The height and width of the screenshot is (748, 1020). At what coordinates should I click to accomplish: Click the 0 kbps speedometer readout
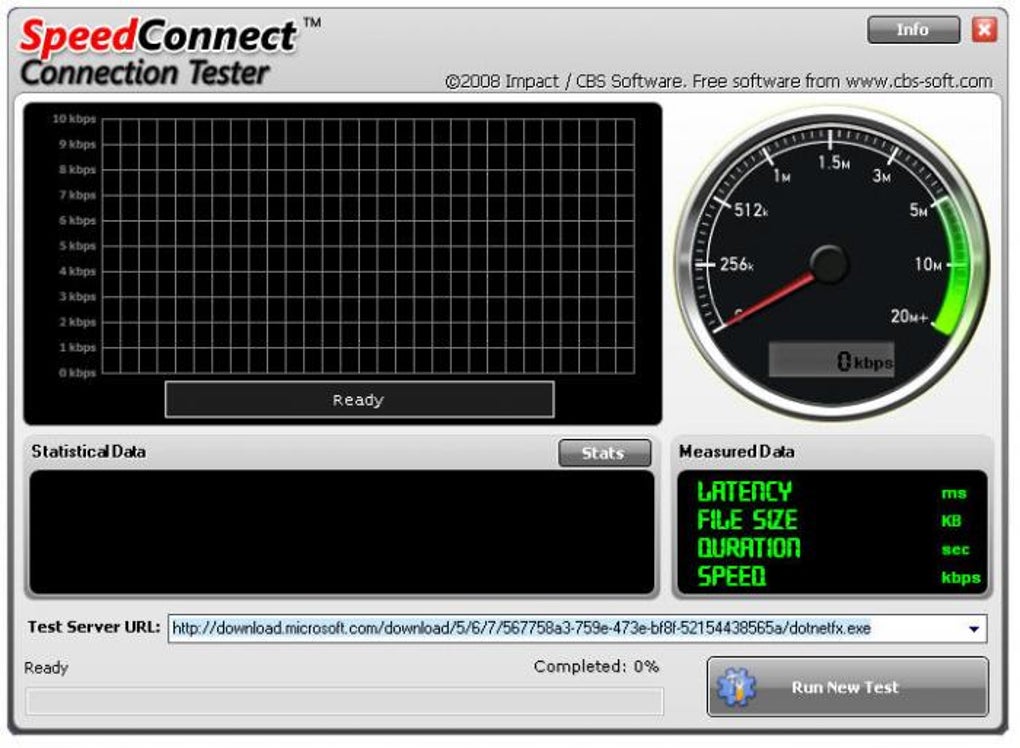pos(832,360)
